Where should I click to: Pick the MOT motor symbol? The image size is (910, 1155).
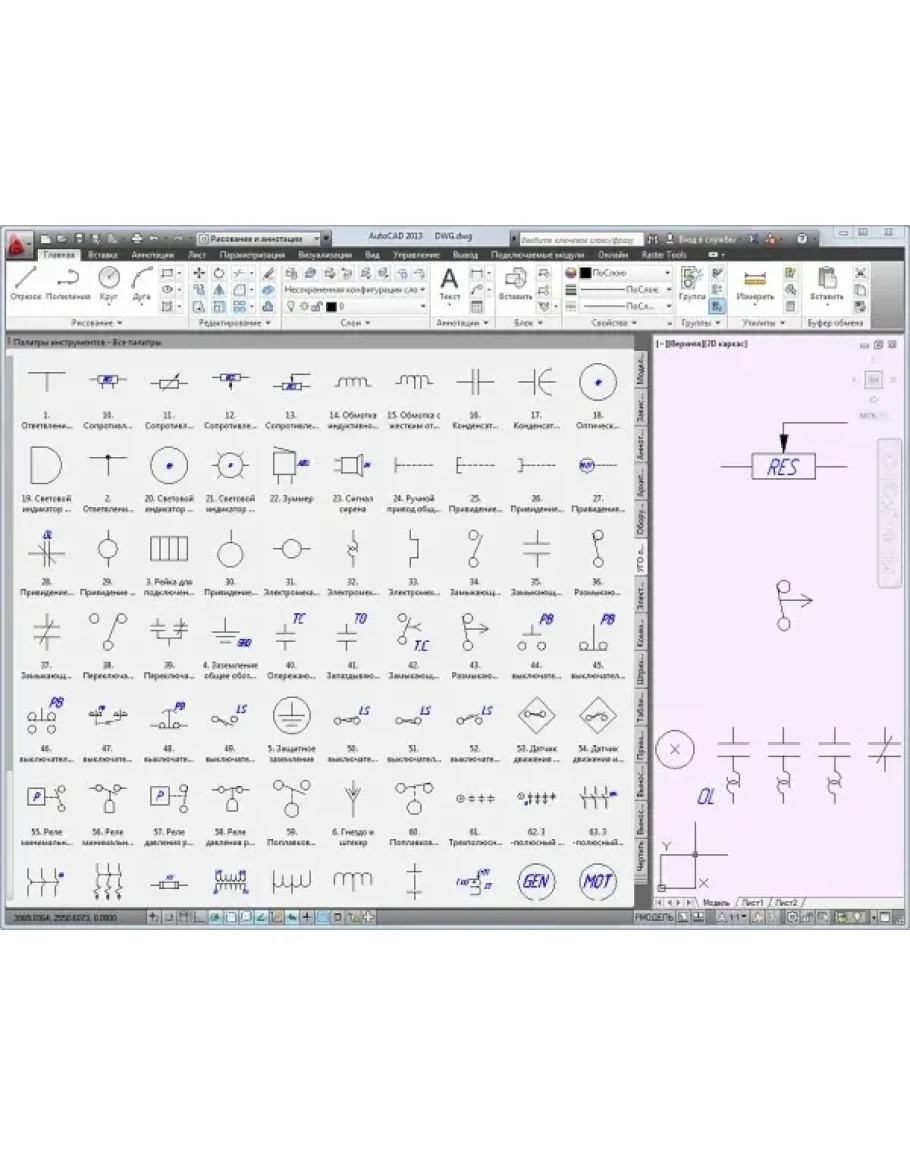(598, 880)
